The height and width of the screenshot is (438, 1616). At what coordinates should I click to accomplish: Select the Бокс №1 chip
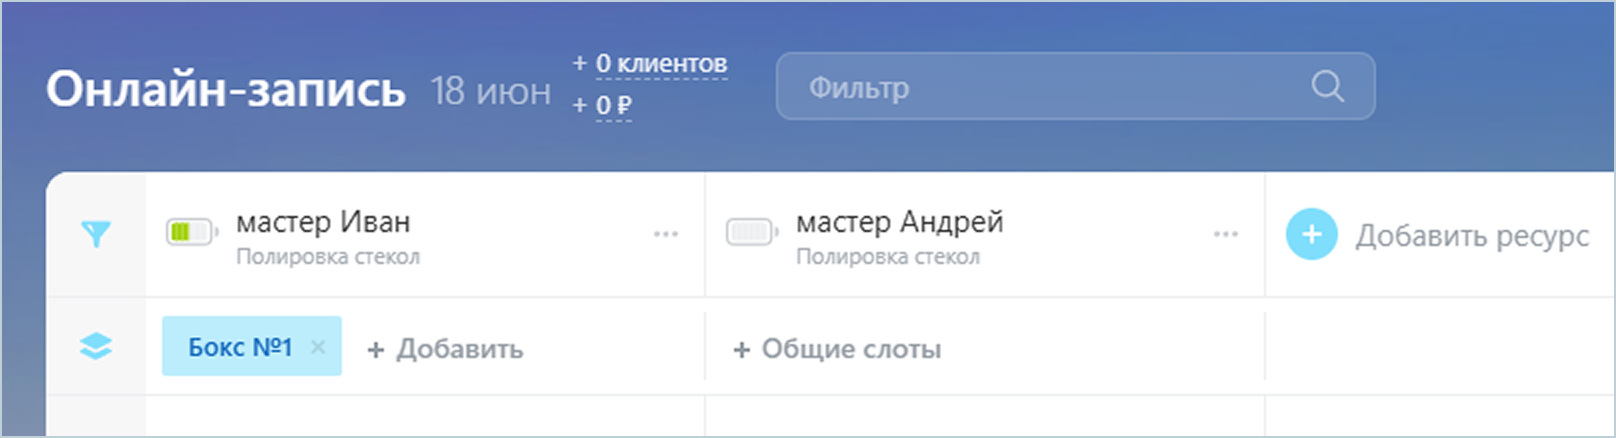[240, 347]
